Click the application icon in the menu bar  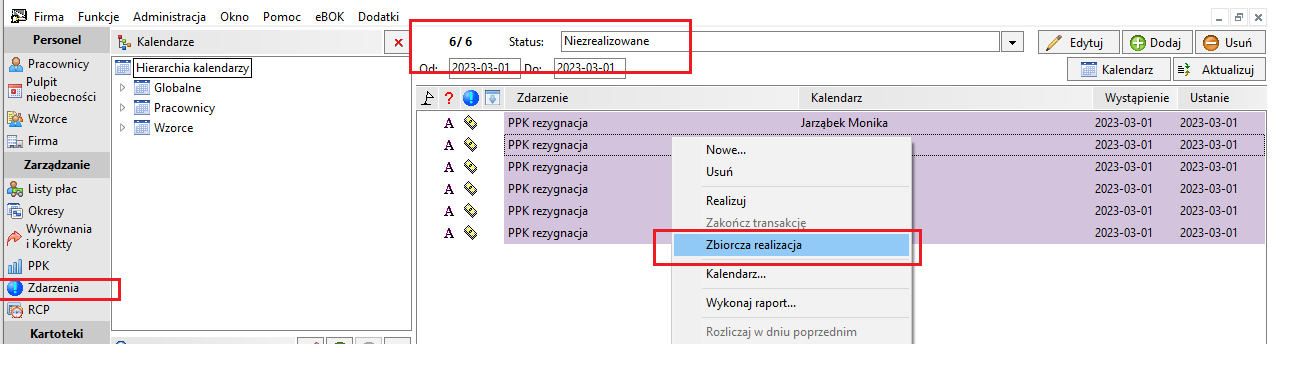click(x=18, y=17)
